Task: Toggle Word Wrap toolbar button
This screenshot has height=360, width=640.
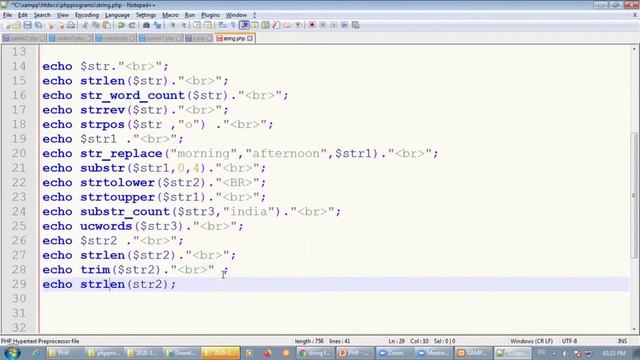Action: (x=222, y=25)
